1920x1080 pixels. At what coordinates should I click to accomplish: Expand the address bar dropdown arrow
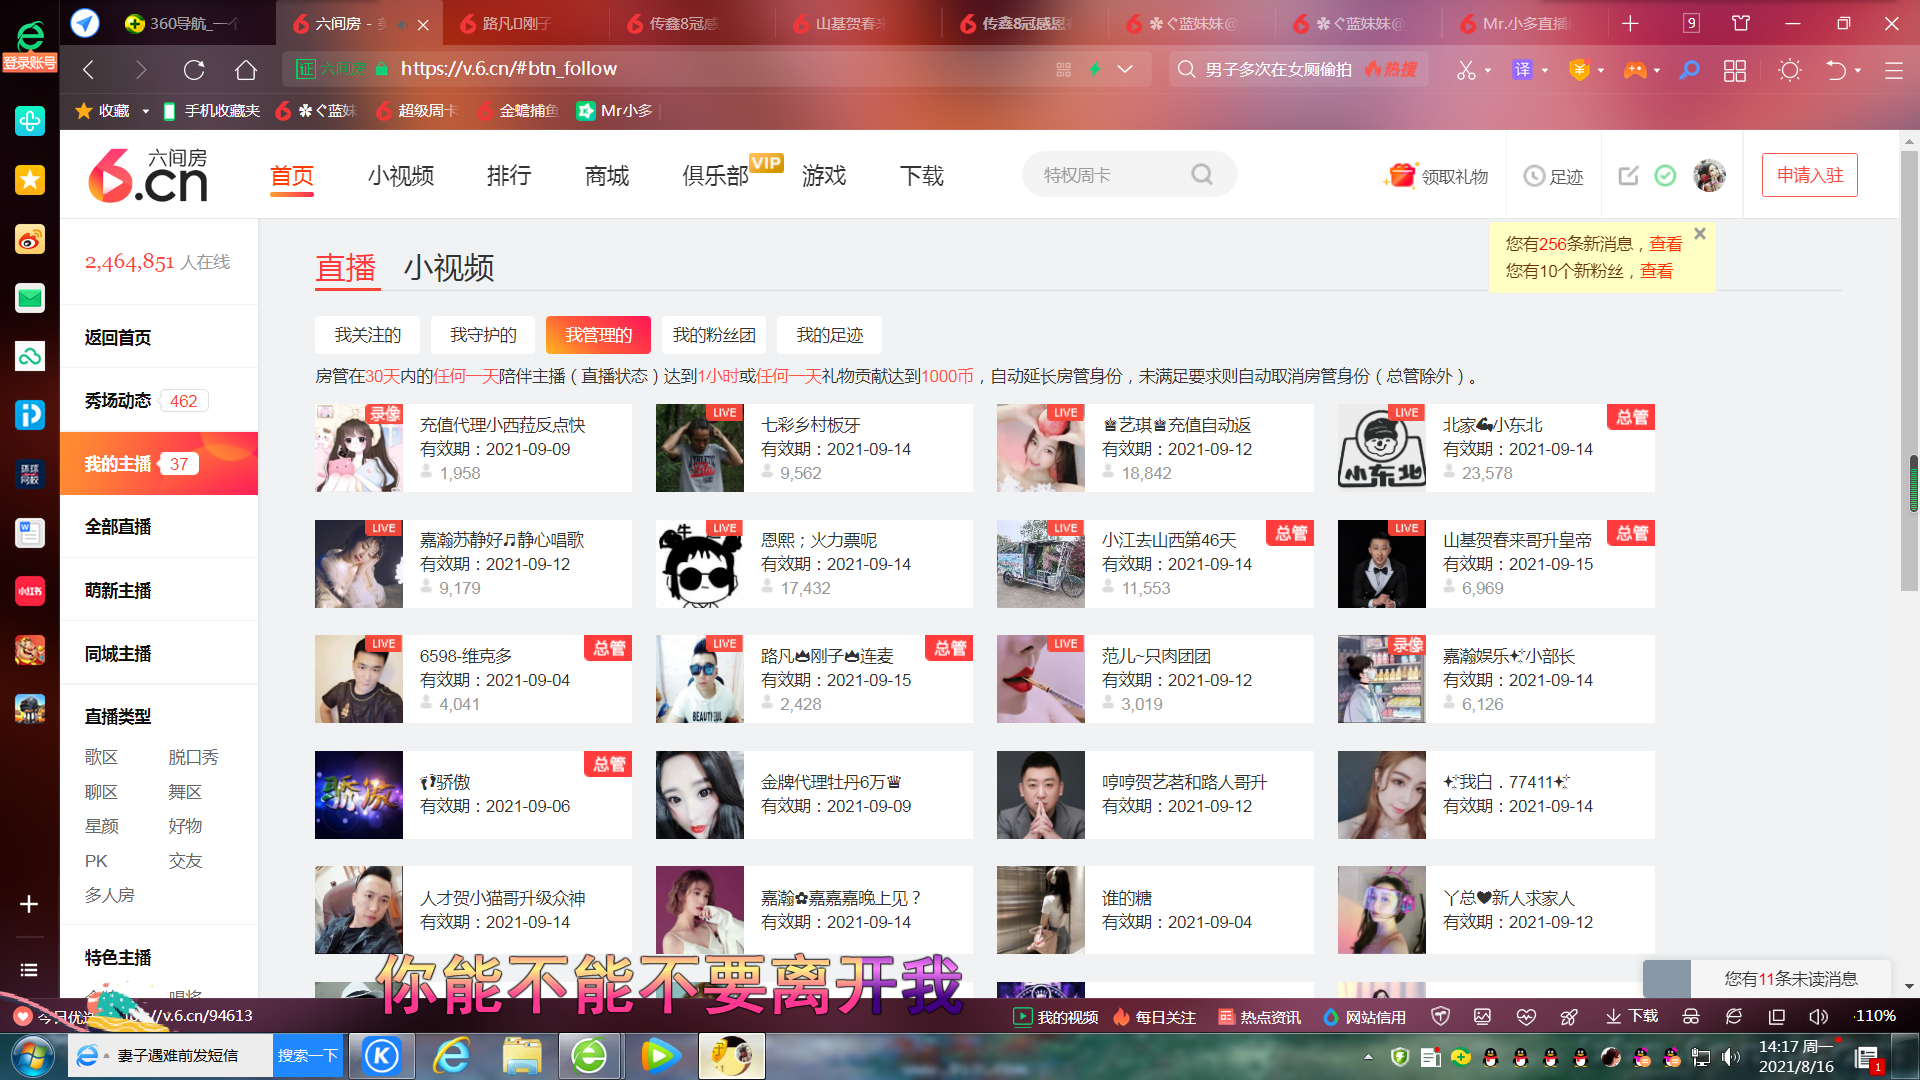coord(1125,69)
